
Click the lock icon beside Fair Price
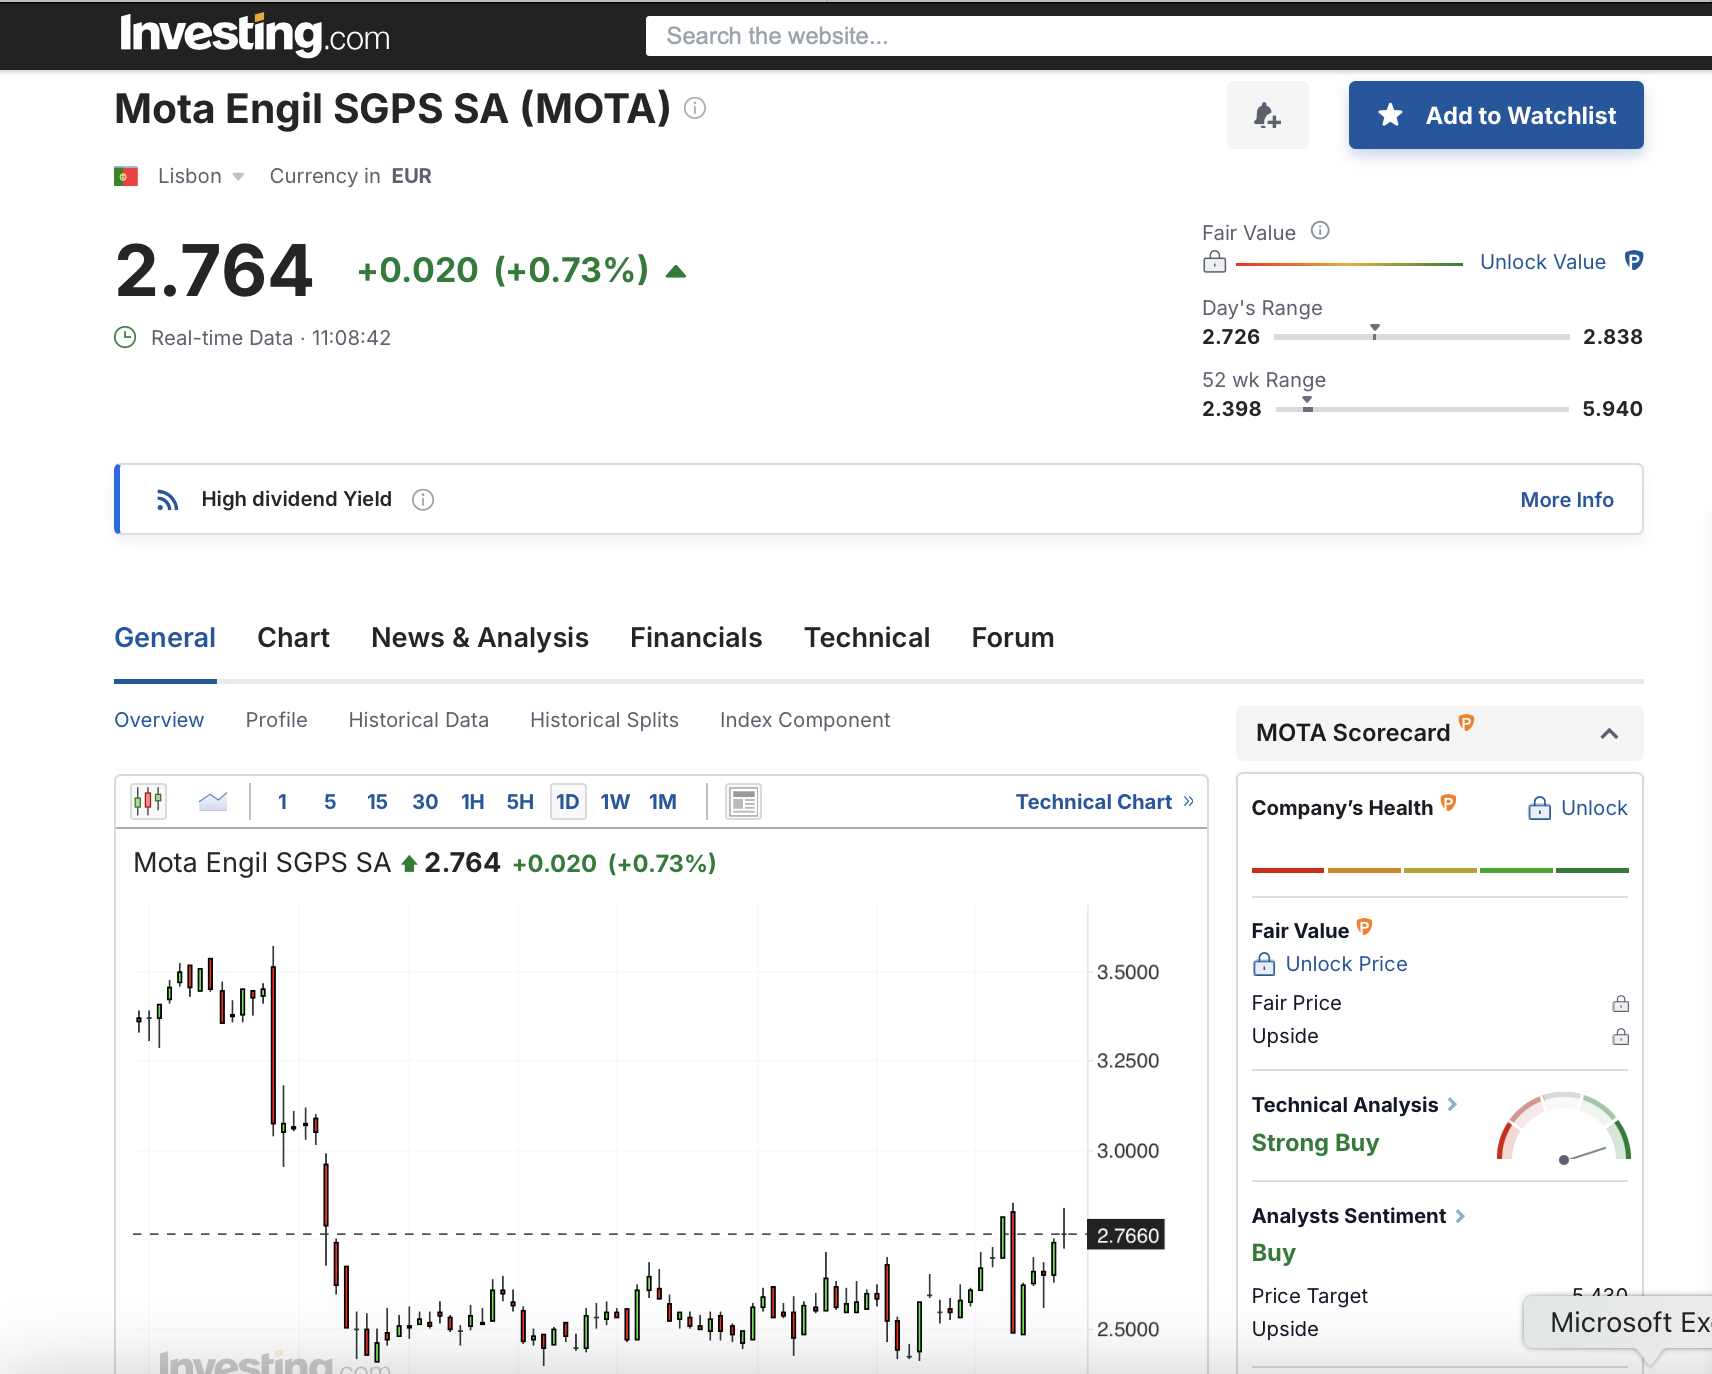click(x=1620, y=1003)
